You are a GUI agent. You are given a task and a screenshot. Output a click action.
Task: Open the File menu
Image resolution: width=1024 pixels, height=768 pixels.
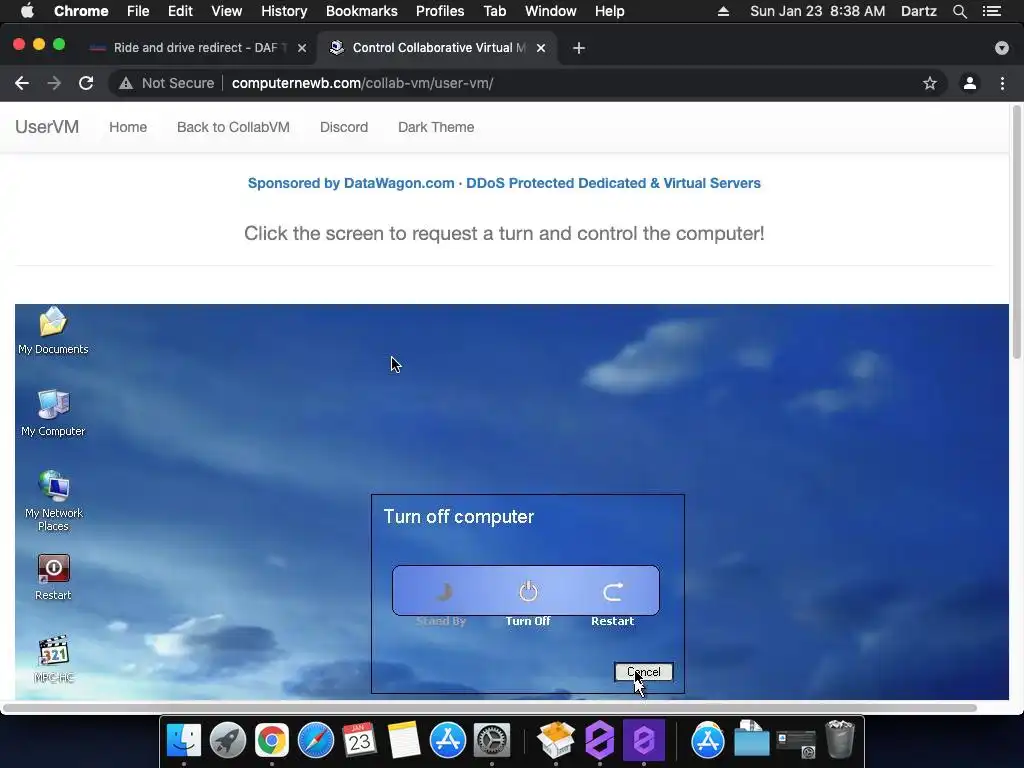tap(138, 11)
